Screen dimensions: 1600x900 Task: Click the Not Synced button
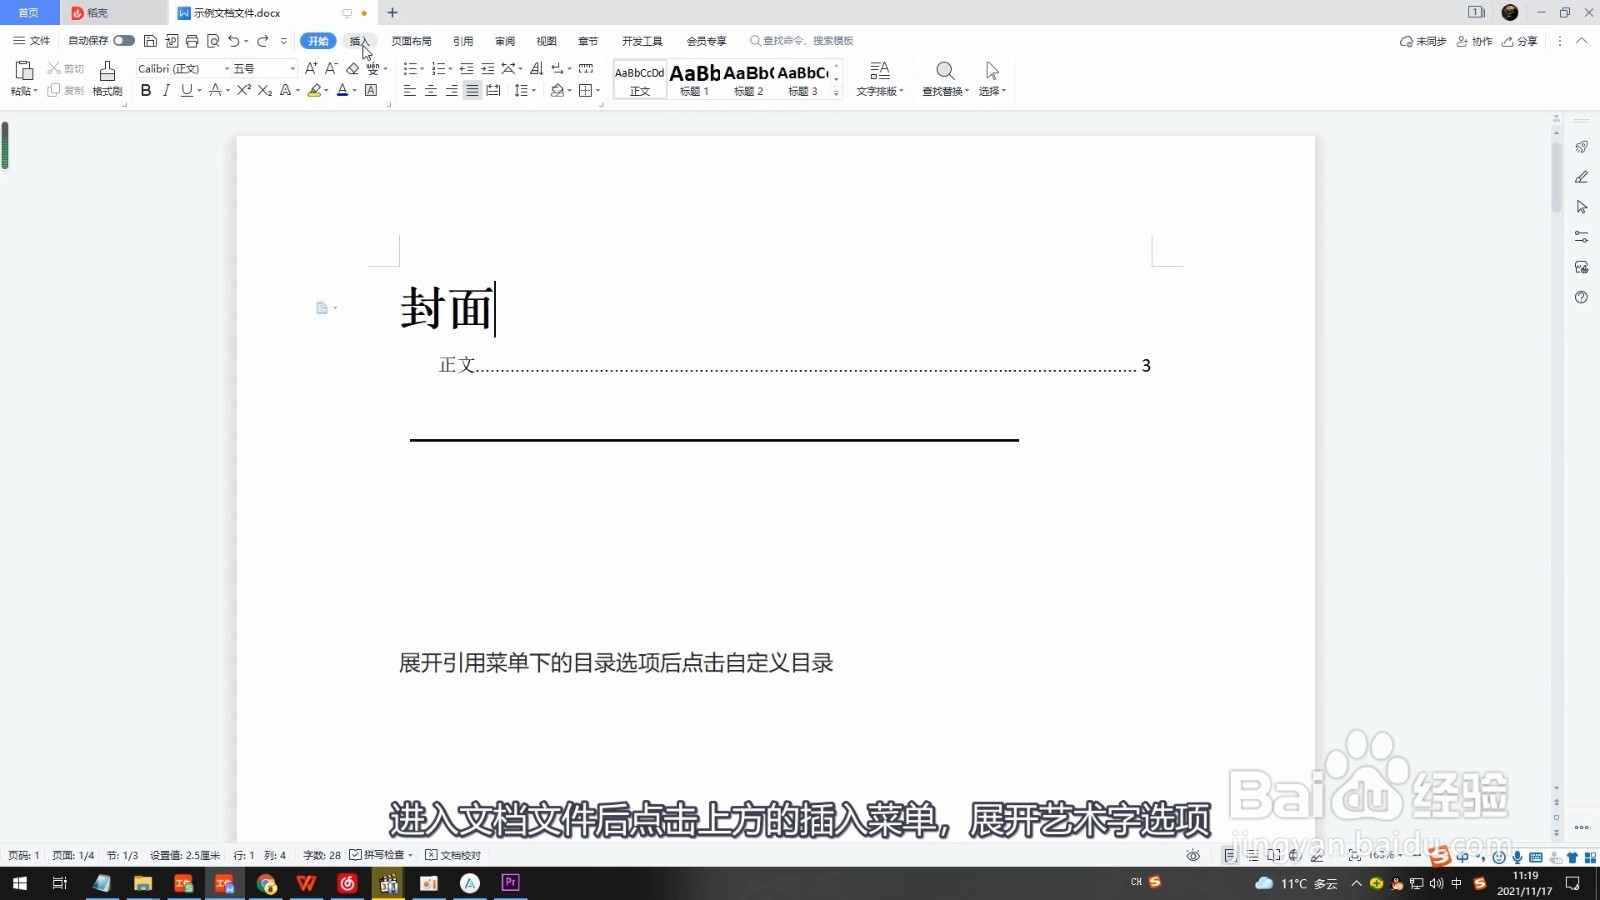(x=1423, y=41)
